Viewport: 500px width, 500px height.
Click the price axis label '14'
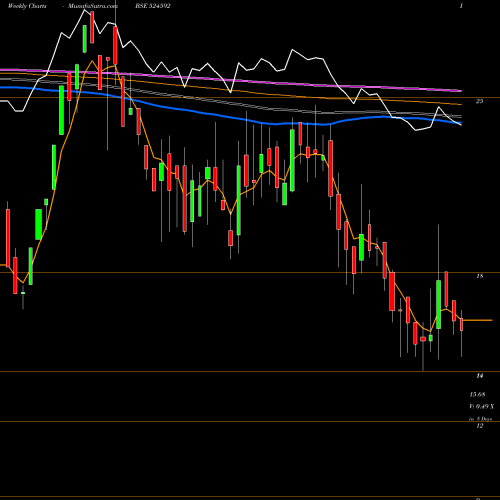[x=479, y=376]
